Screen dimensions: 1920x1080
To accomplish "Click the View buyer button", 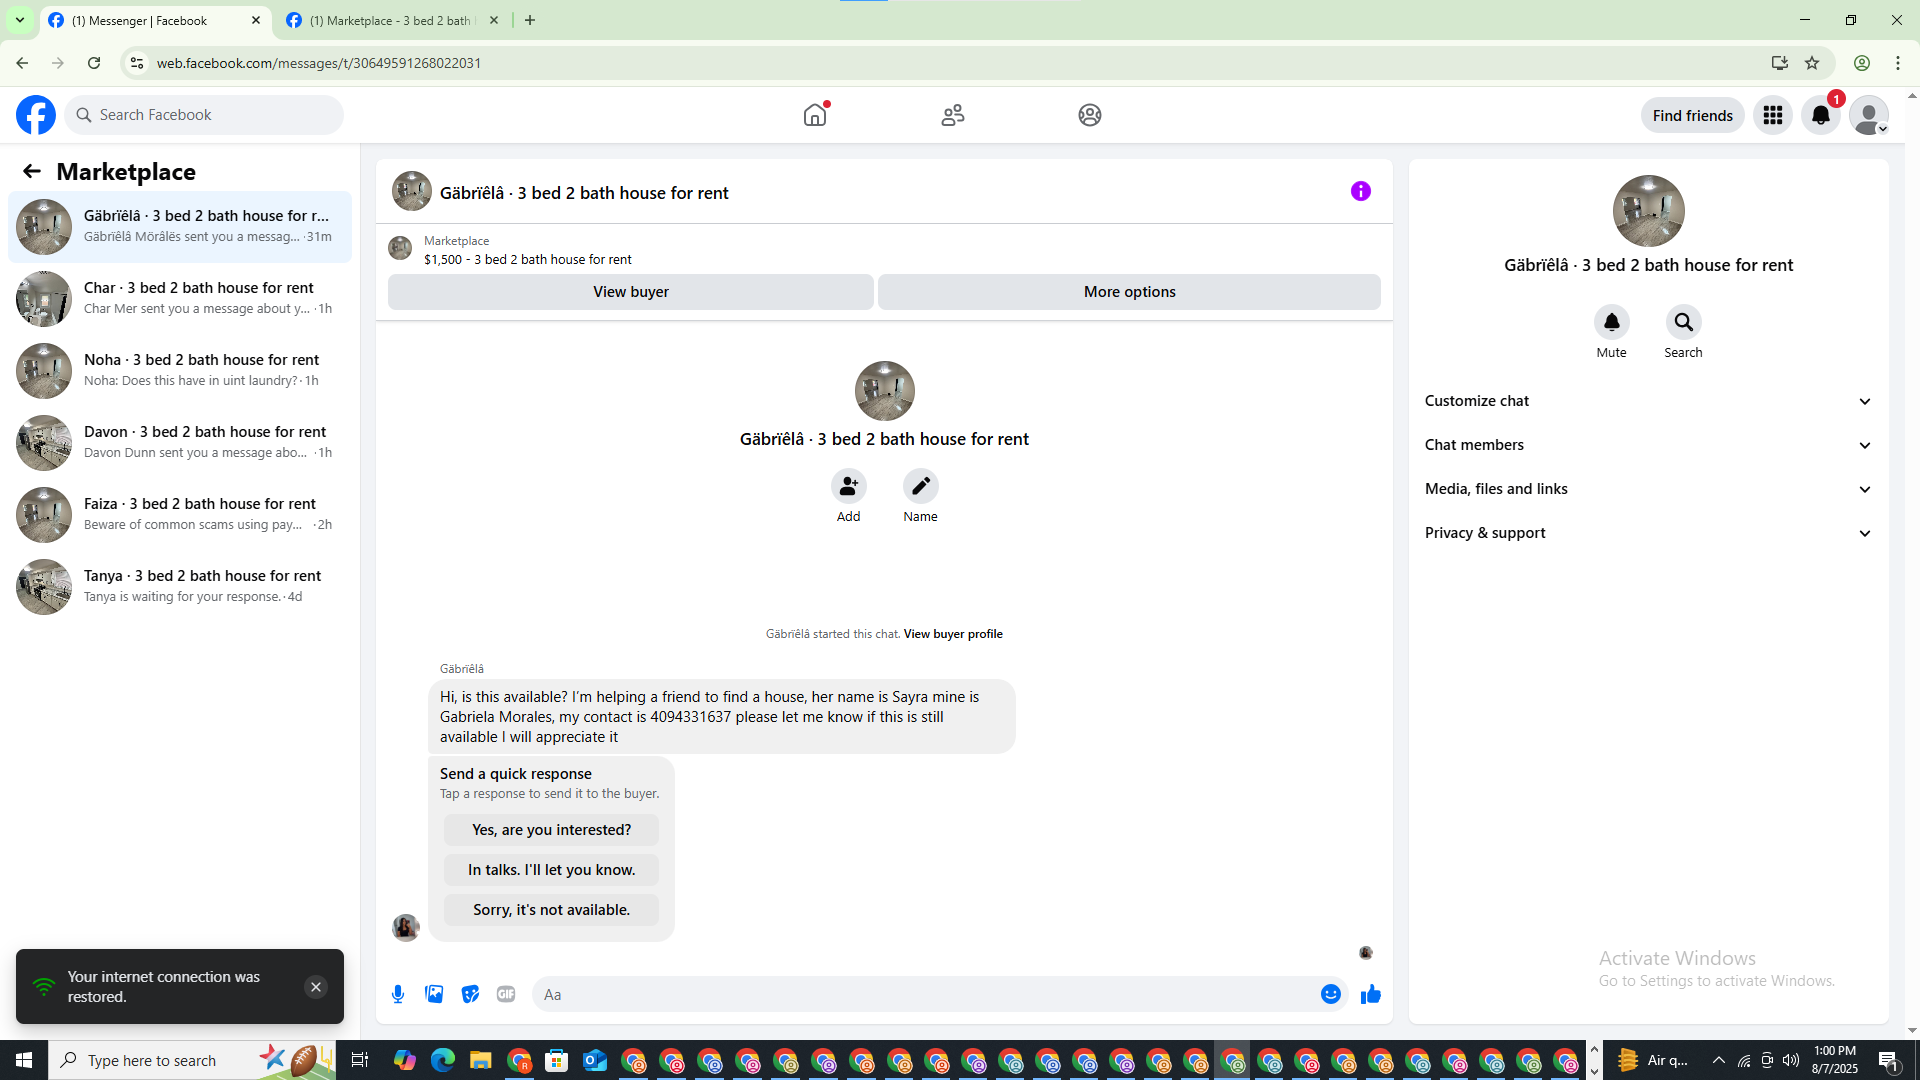I will 630,292.
